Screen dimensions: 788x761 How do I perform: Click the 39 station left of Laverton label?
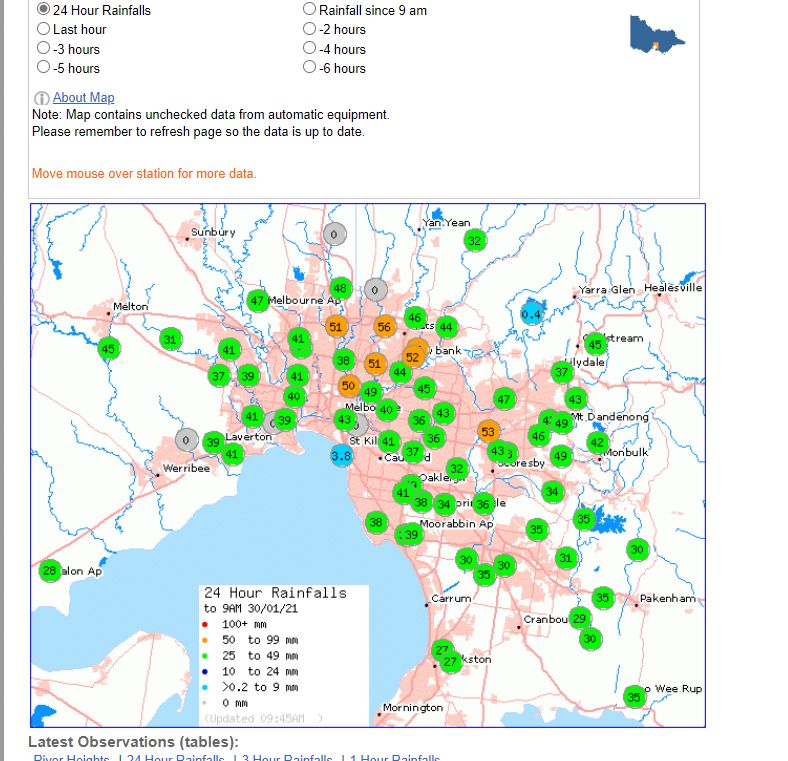point(213,442)
